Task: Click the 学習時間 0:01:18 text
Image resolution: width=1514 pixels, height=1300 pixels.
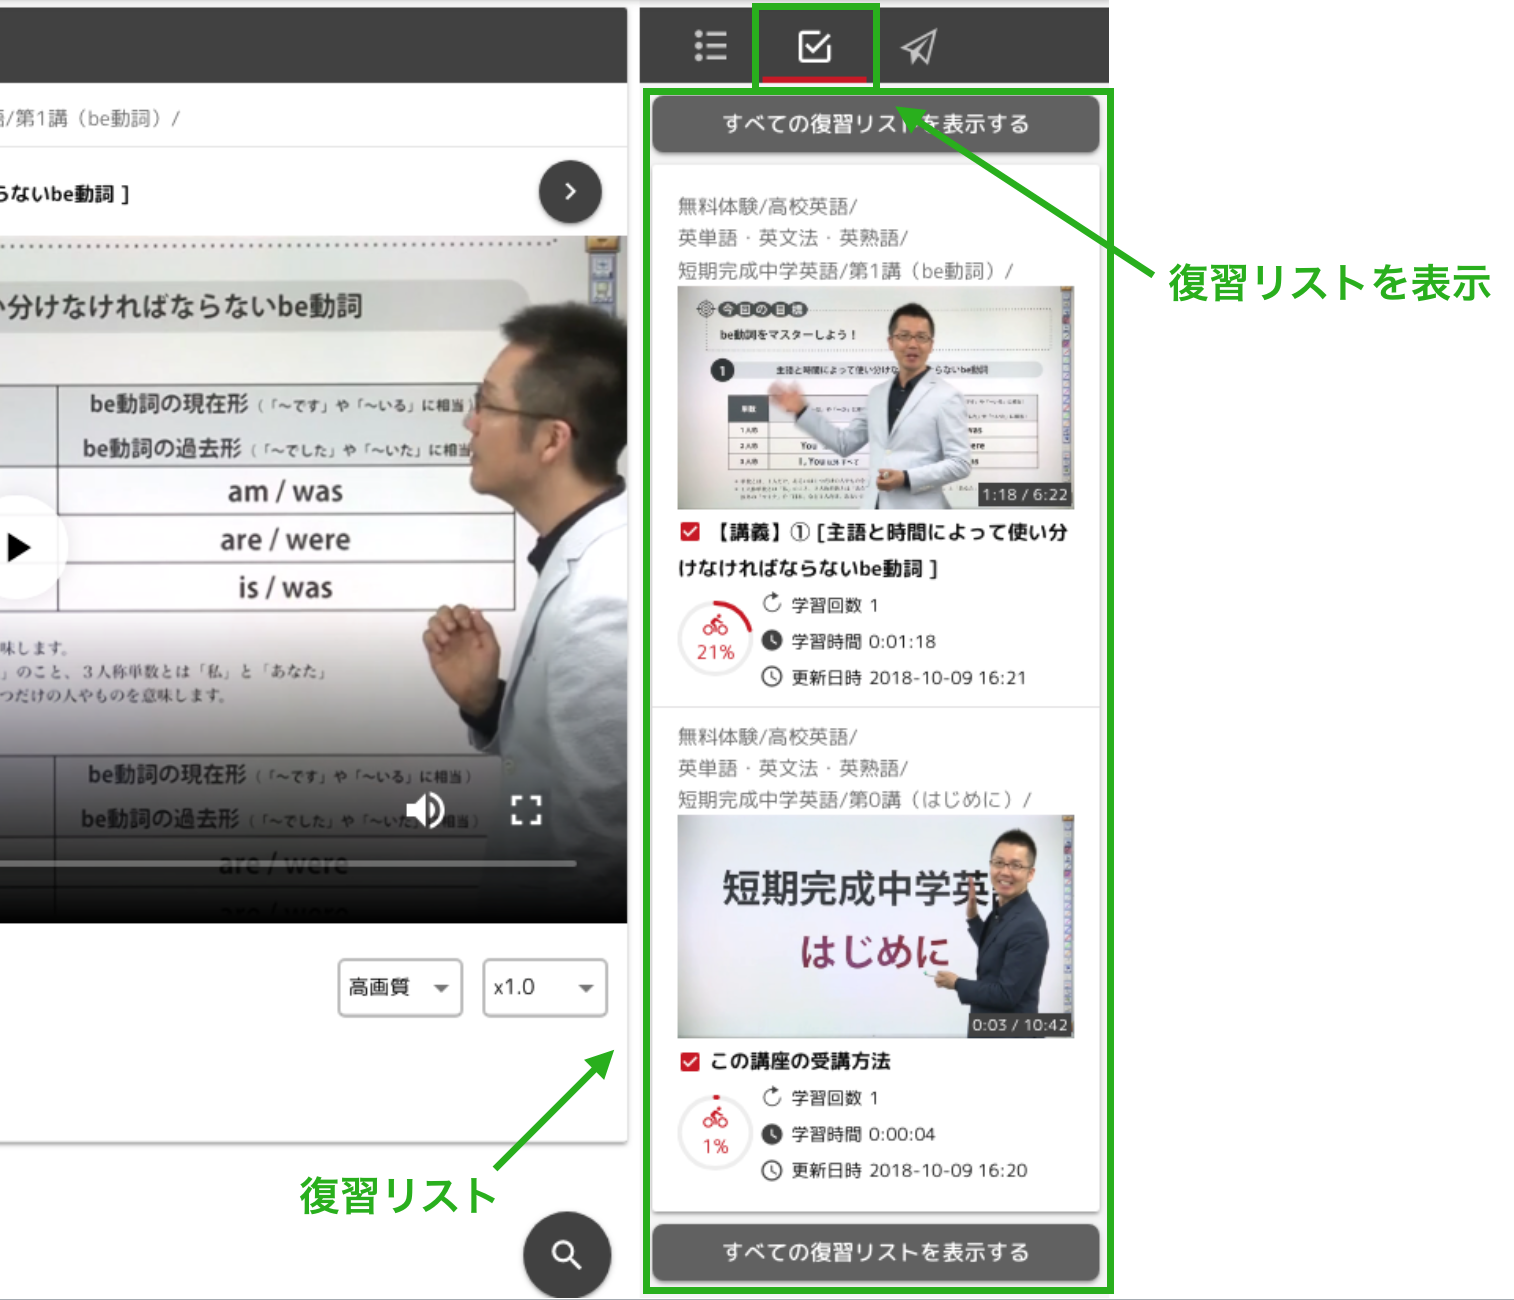Action: pyautogui.click(x=864, y=642)
